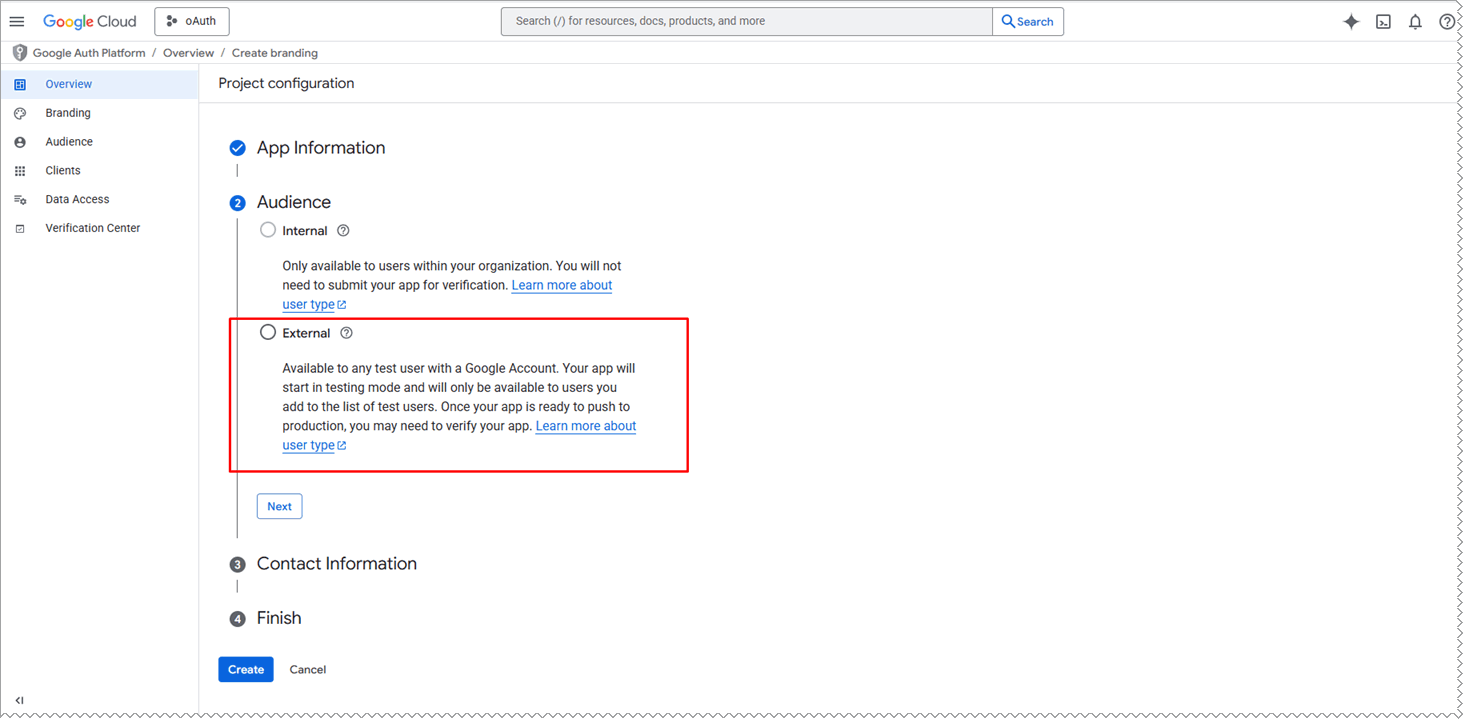
Task: Click the Project configuration heading
Action: click(286, 83)
